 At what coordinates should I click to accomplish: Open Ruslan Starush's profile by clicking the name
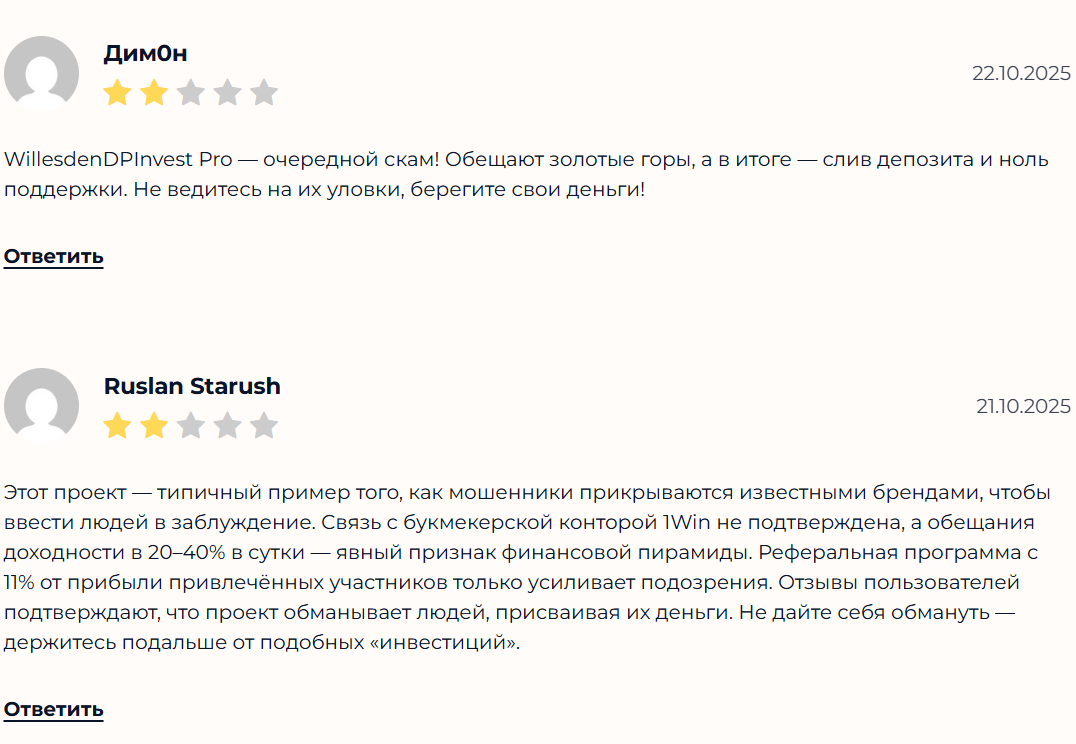pyautogui.click(x=192, y=386)
